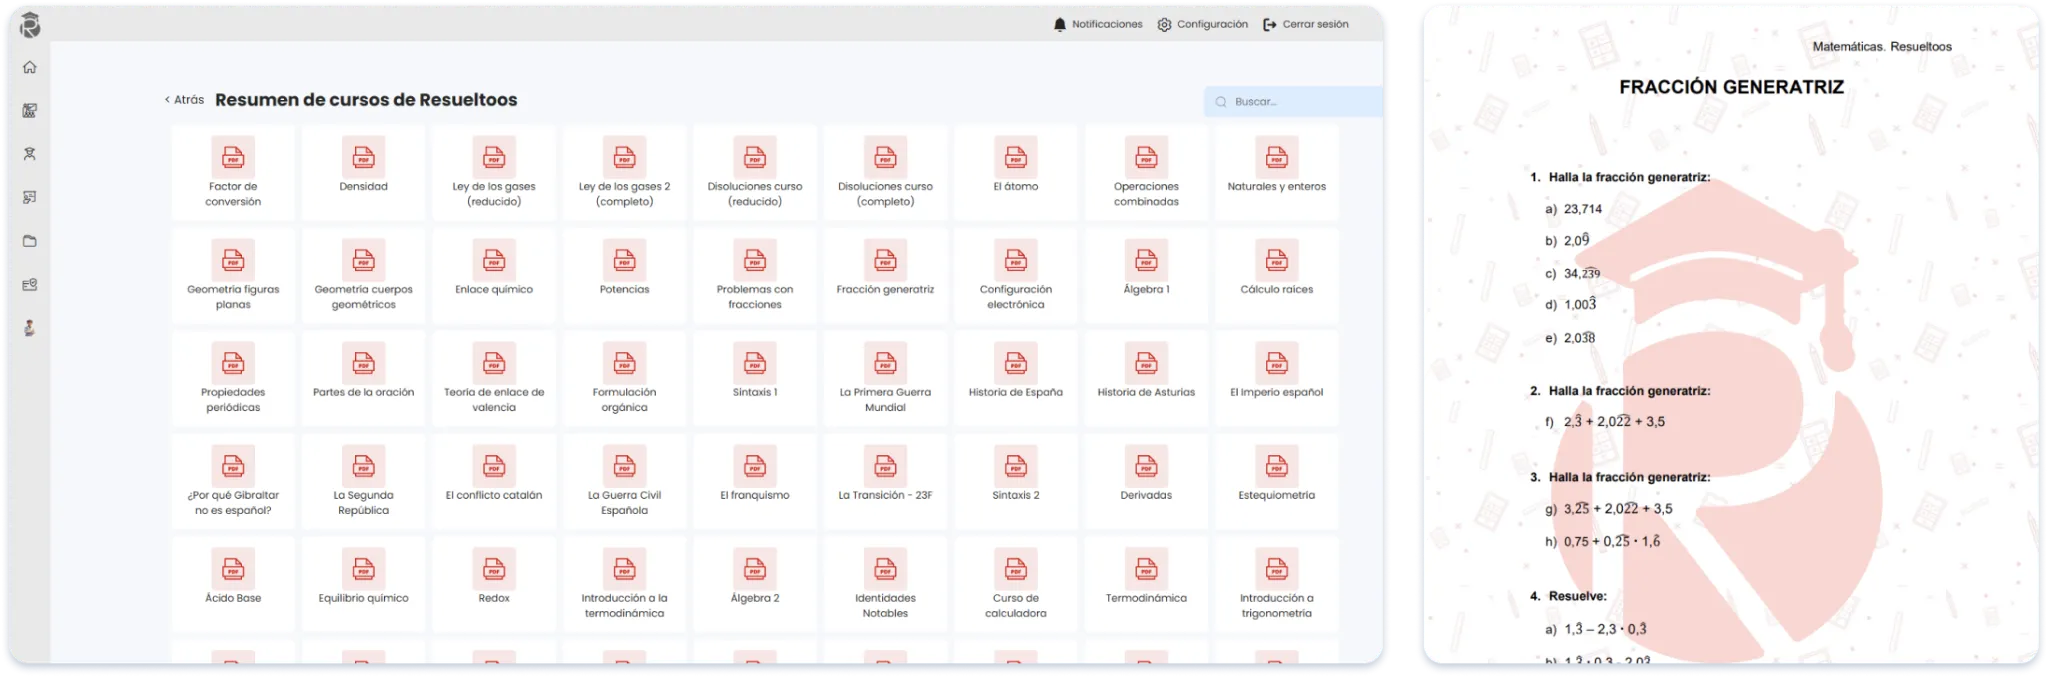Click the graduate student icon in sidebar
2048x676 pixels.
[30, 154]
